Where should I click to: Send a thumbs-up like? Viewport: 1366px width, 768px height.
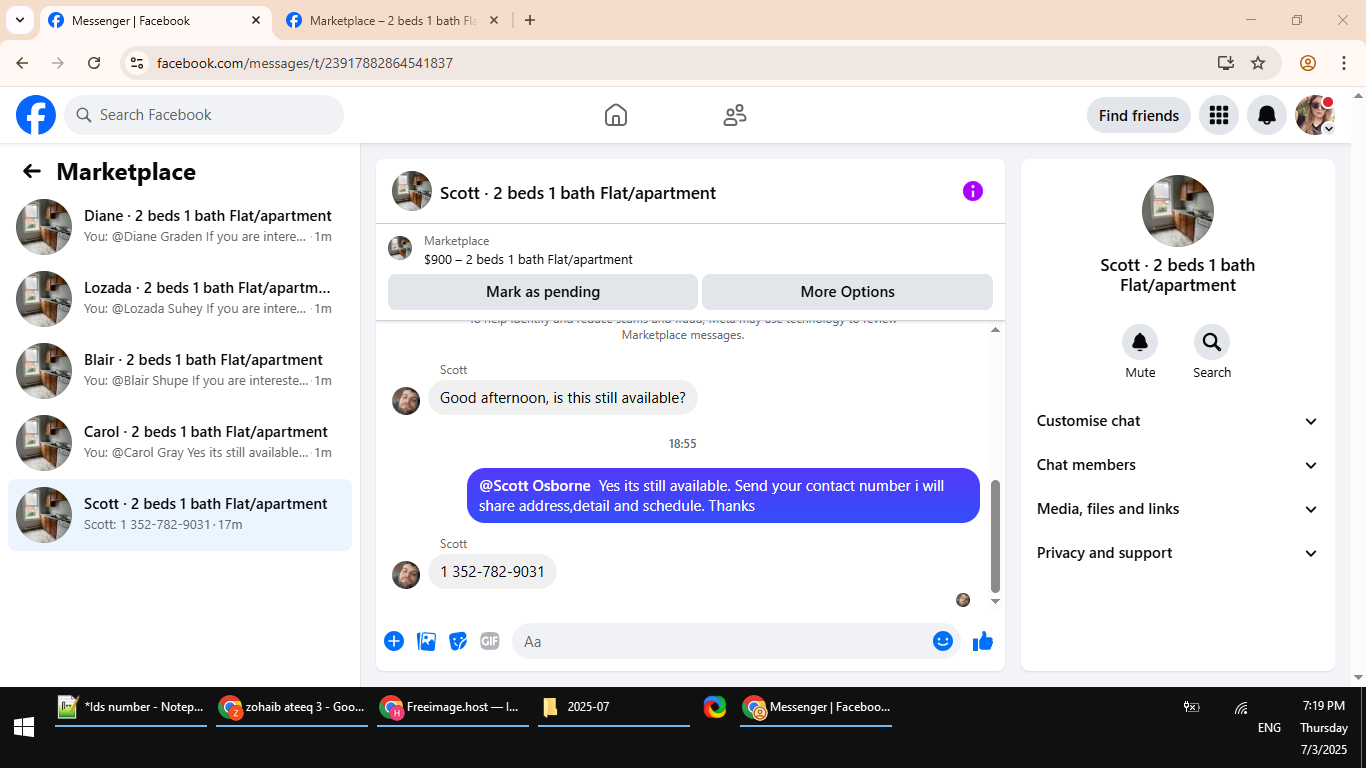pos(983,641)
